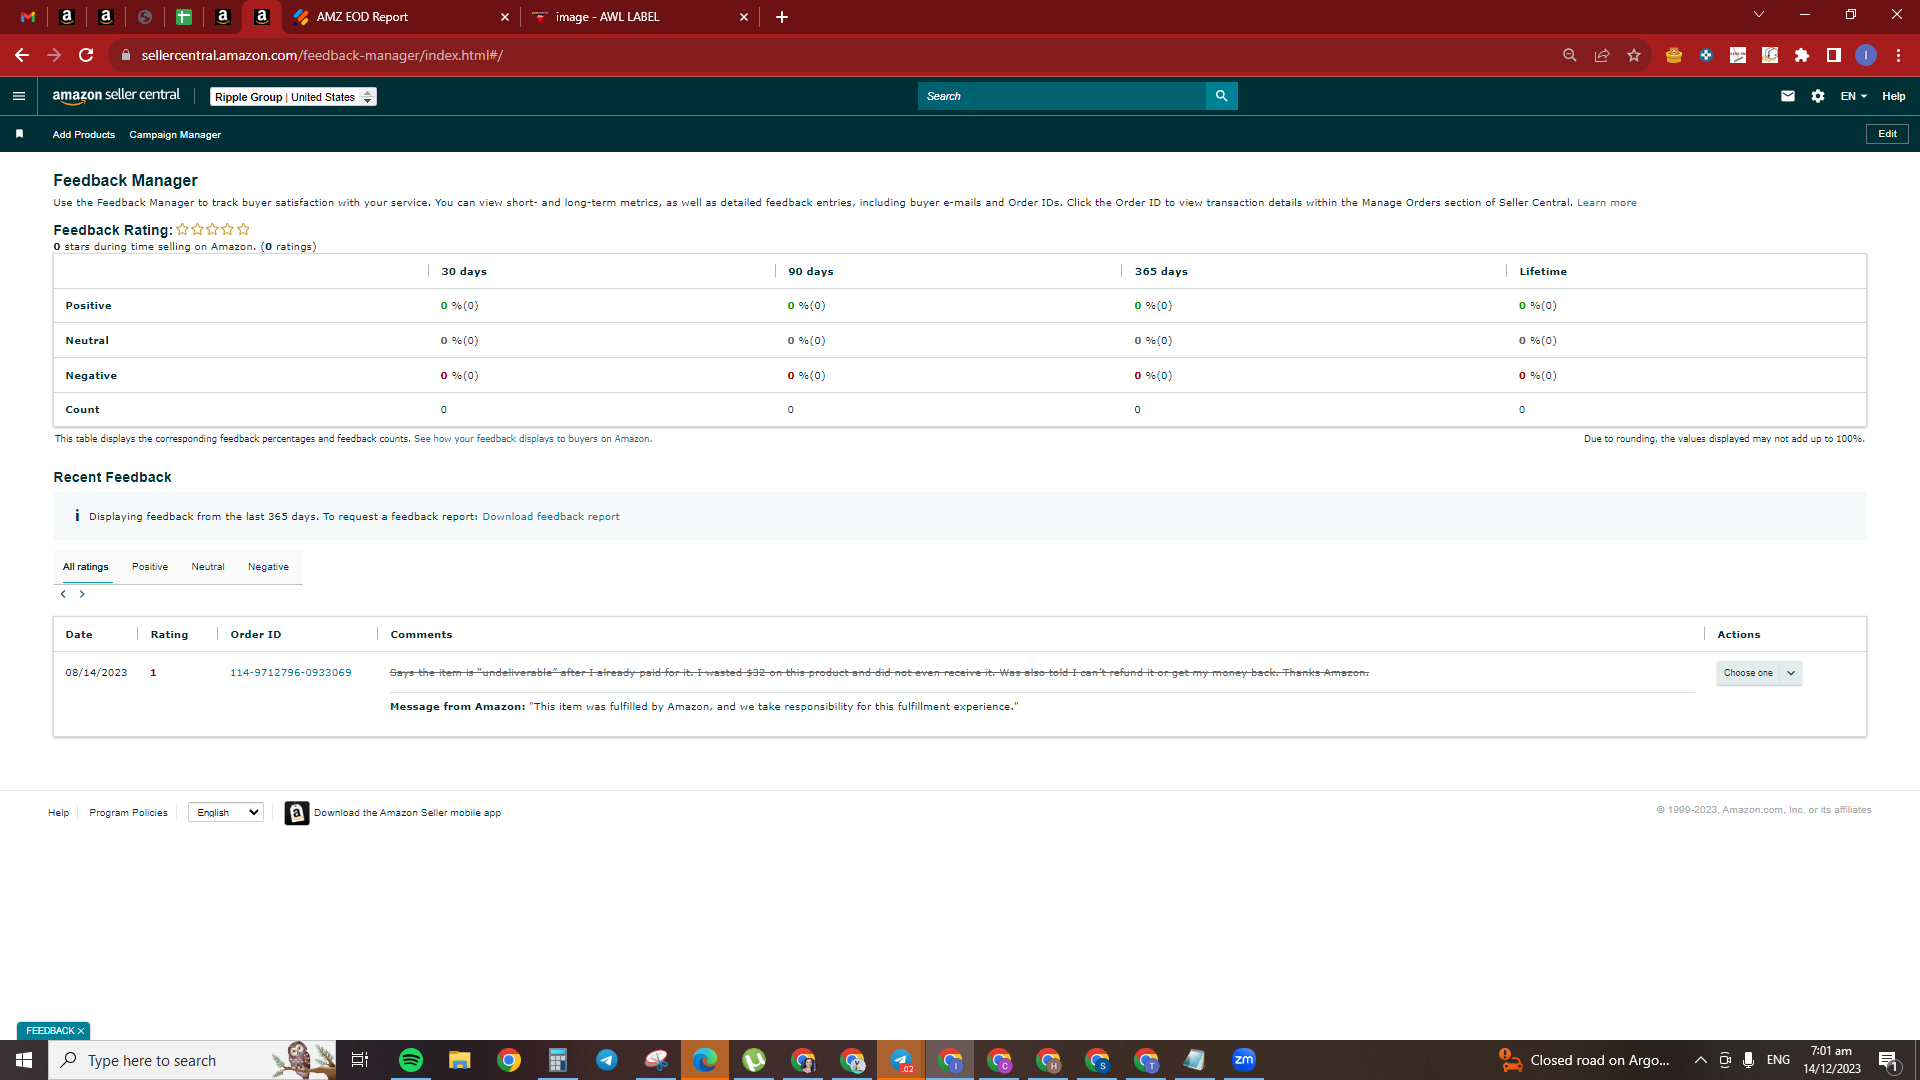Screen dimensions: 1920x1080
Task: Open the Seller Central hamburger menu
Action: pos(18,96)
